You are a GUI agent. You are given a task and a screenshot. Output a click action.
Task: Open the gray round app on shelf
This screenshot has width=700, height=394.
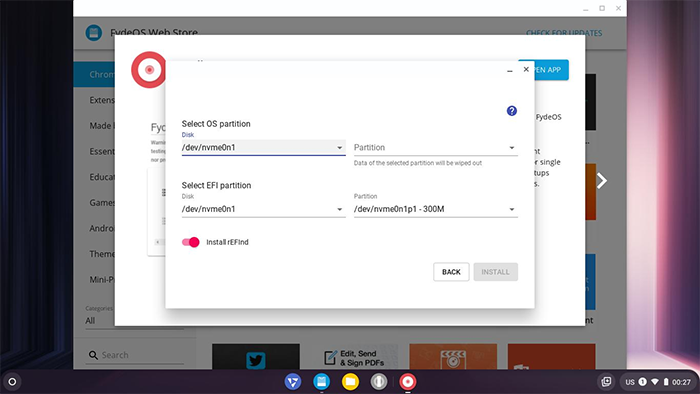(379, 382)
